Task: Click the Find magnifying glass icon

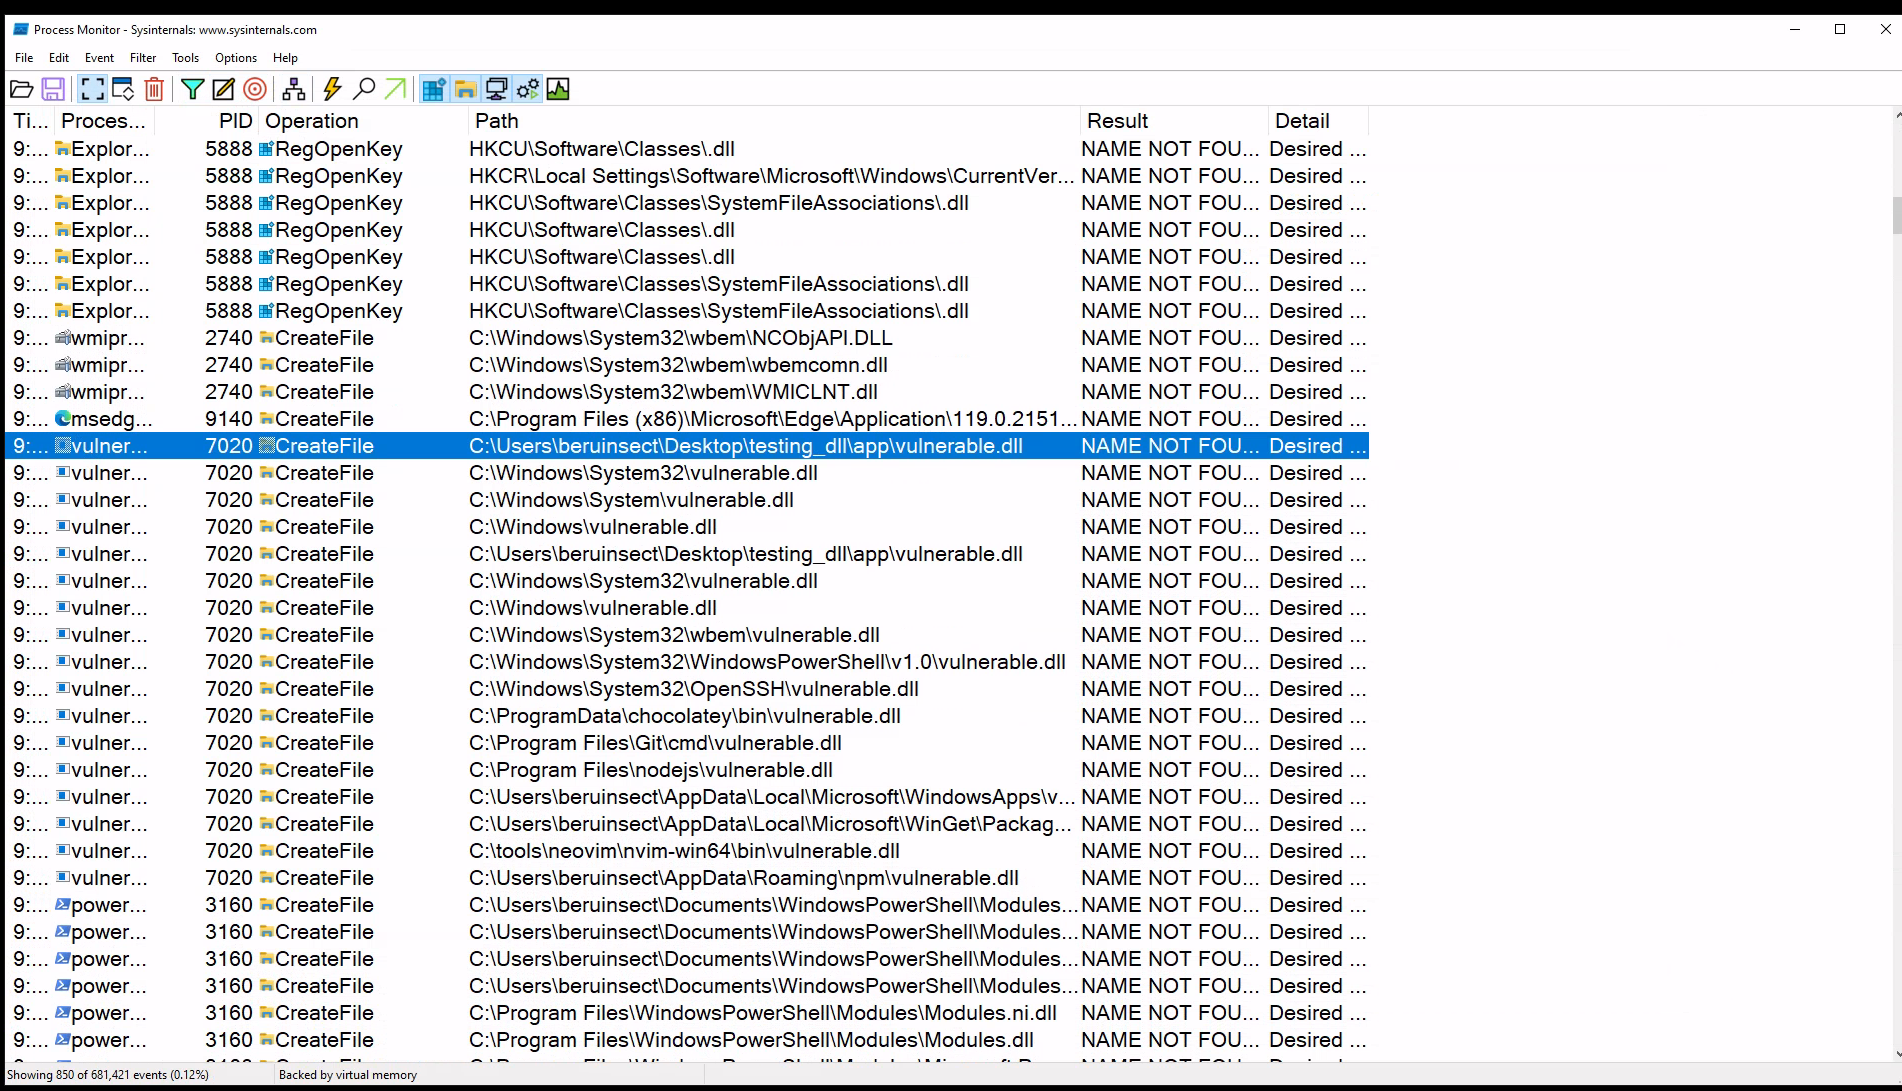Action: tap(364, 90)
